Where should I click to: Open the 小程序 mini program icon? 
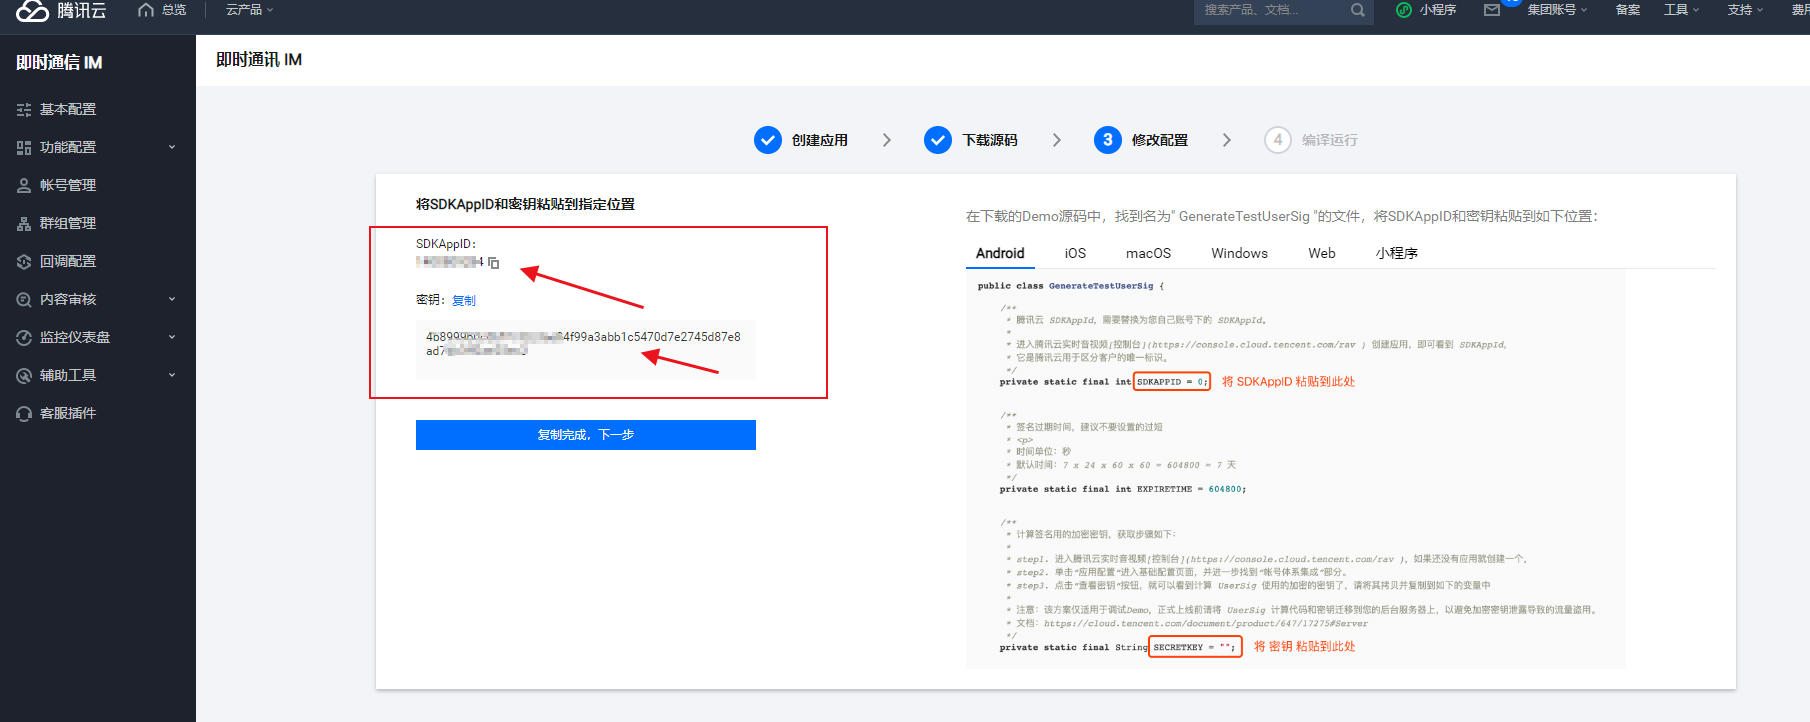coord(1404,10)
